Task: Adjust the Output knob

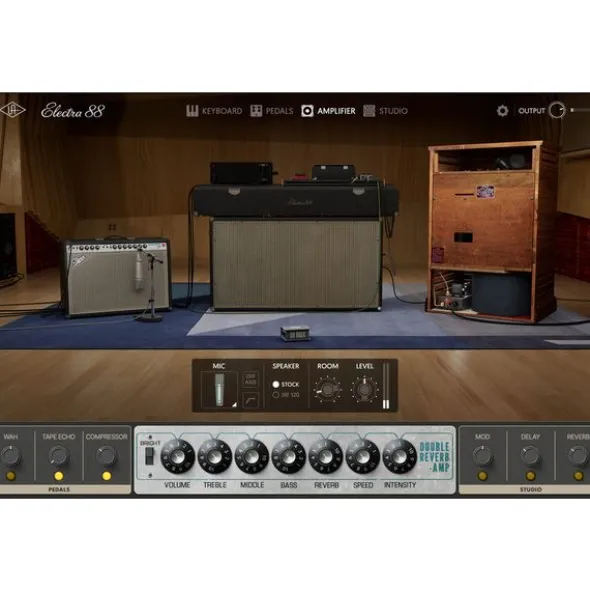Action: point(556,110)
